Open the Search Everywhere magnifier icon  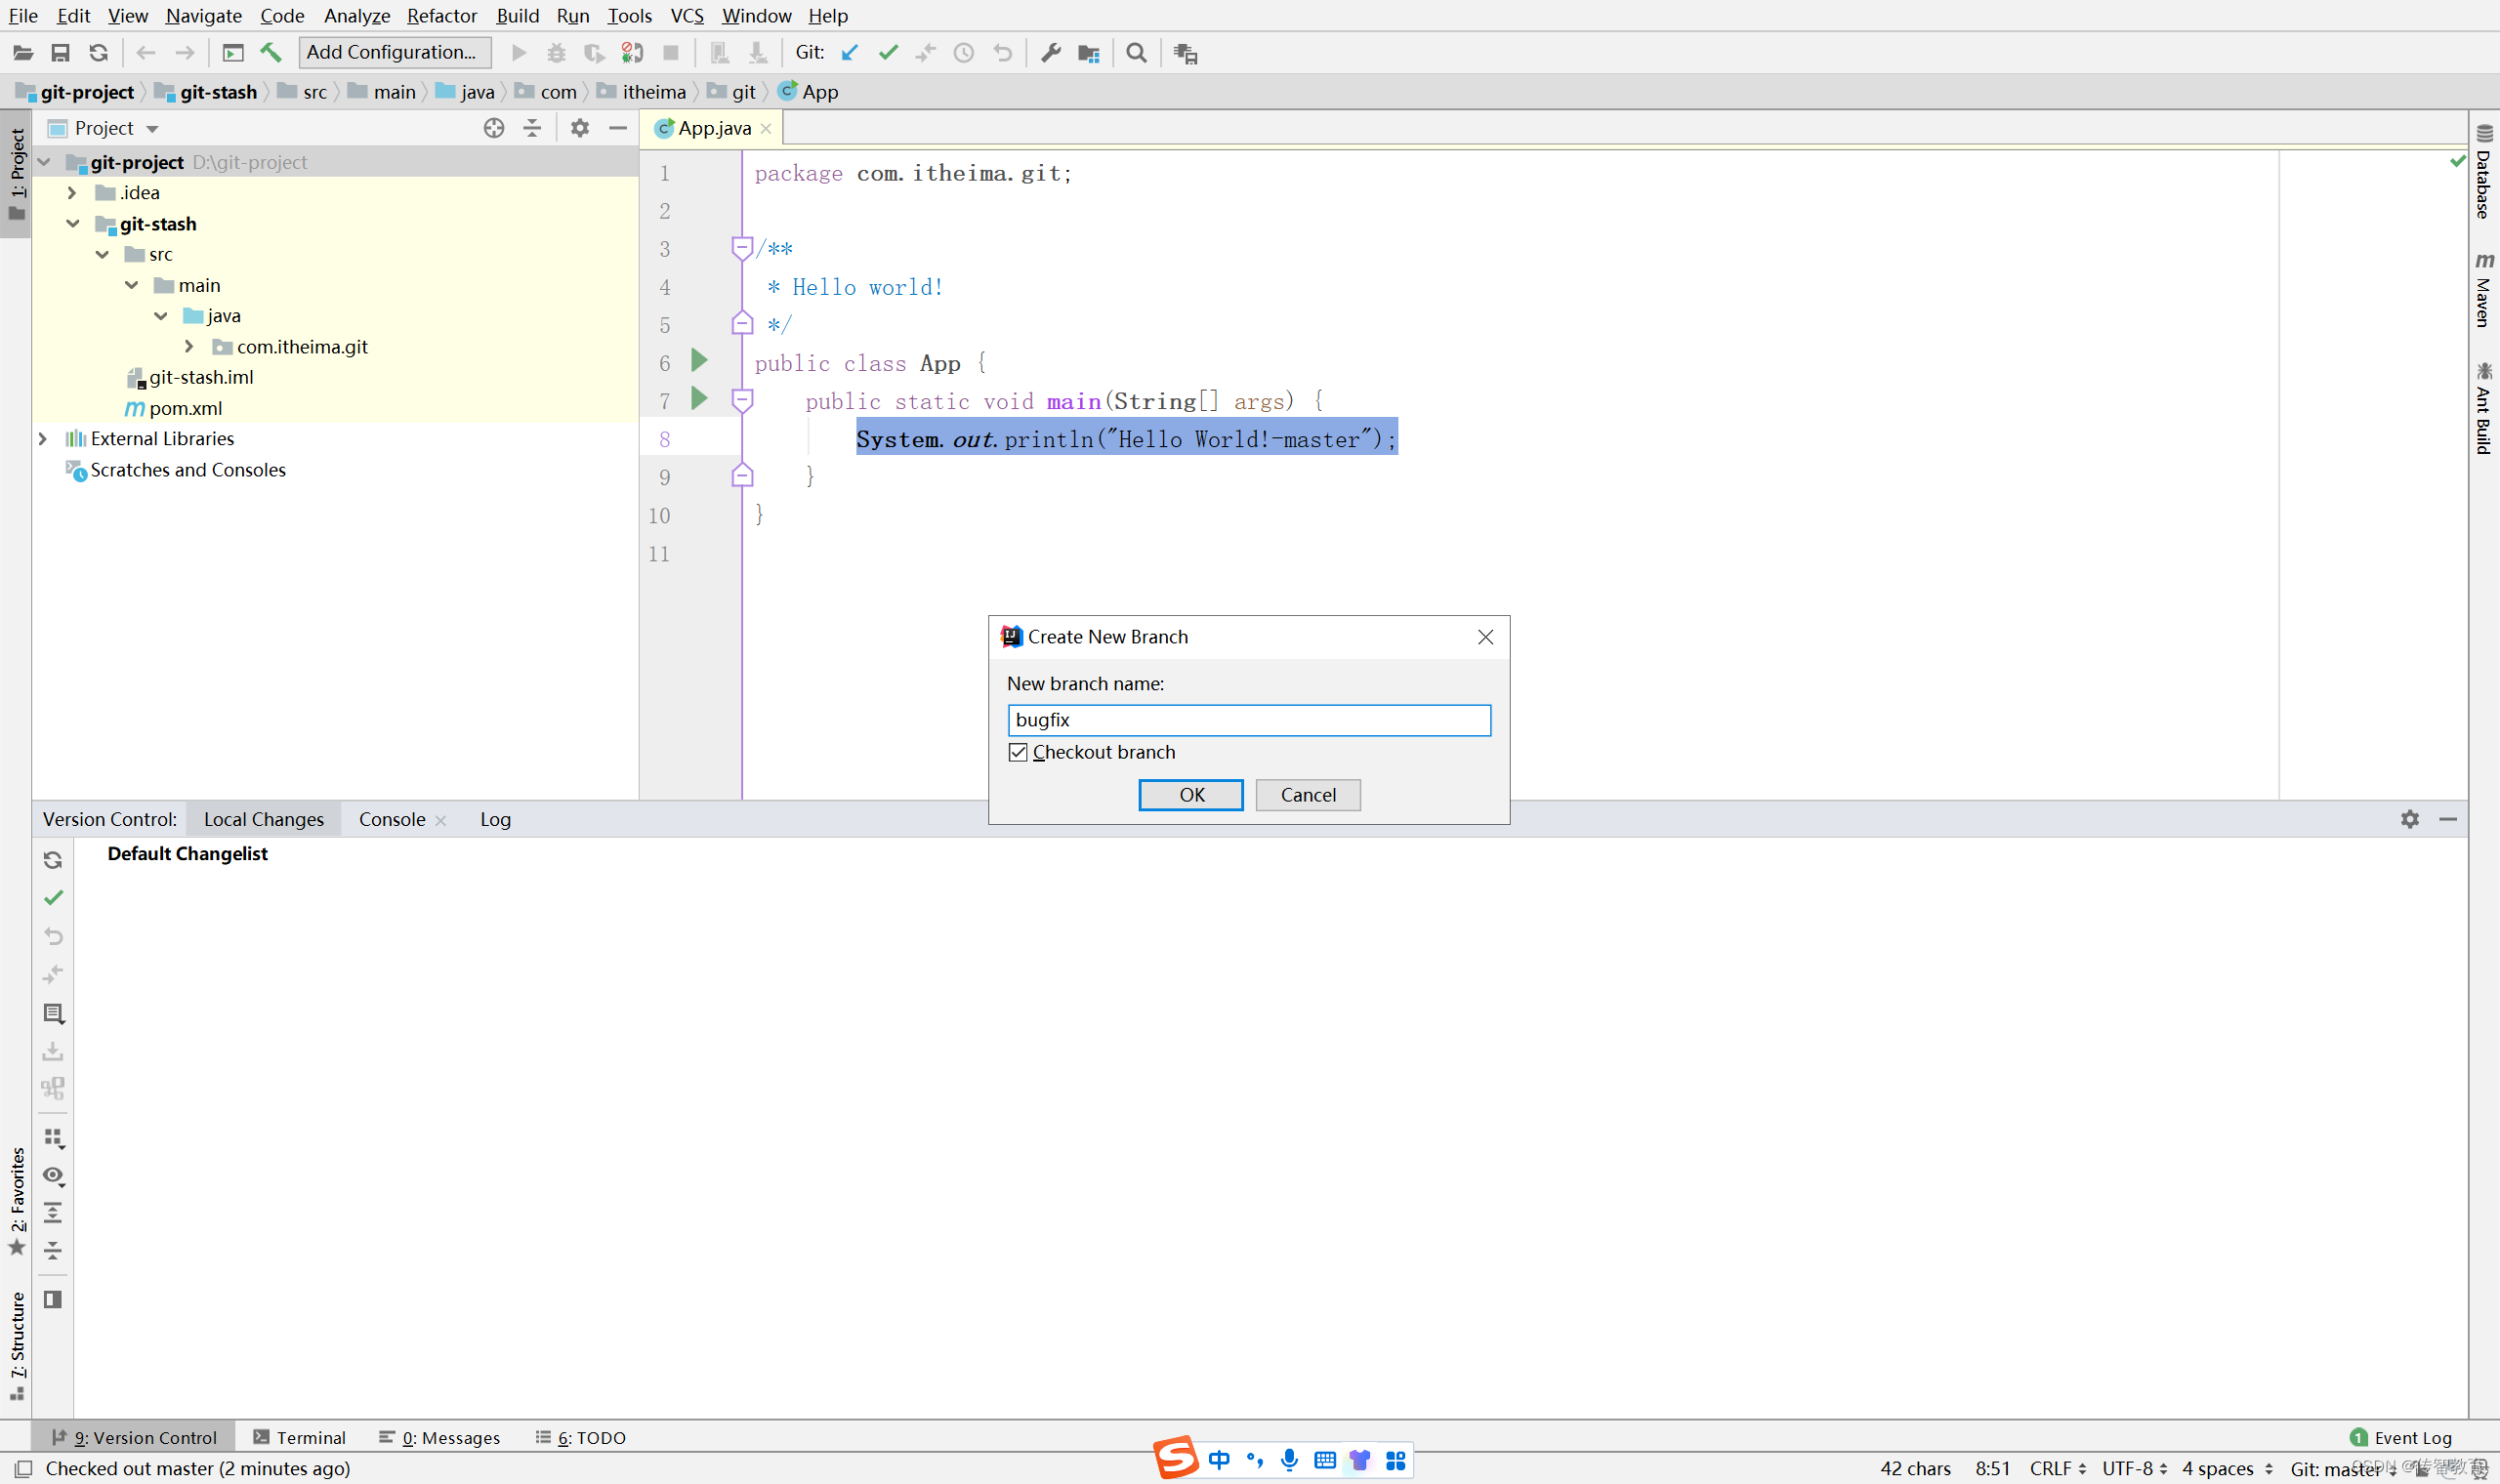pos(1136,53)
